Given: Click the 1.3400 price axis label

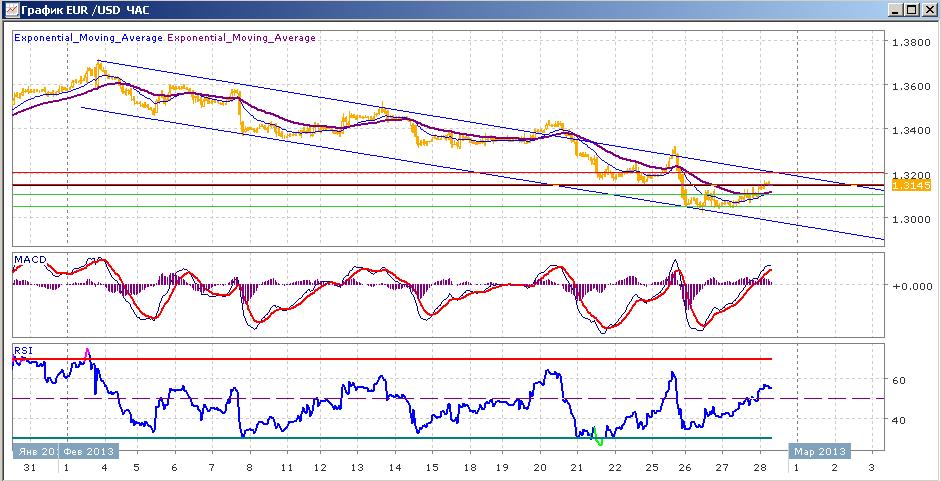Looking at the screenshot, I should (910, 130).
